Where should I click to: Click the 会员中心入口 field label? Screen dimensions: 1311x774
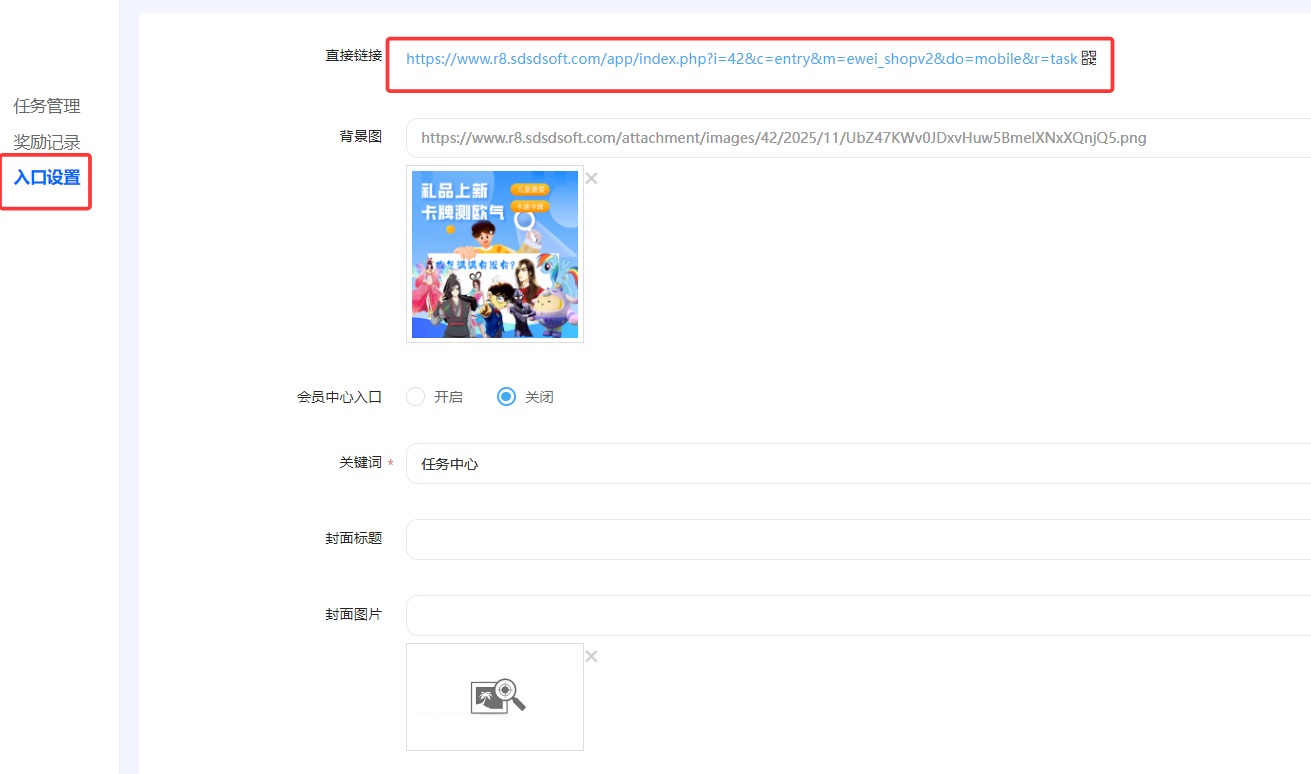pos(339,397)
